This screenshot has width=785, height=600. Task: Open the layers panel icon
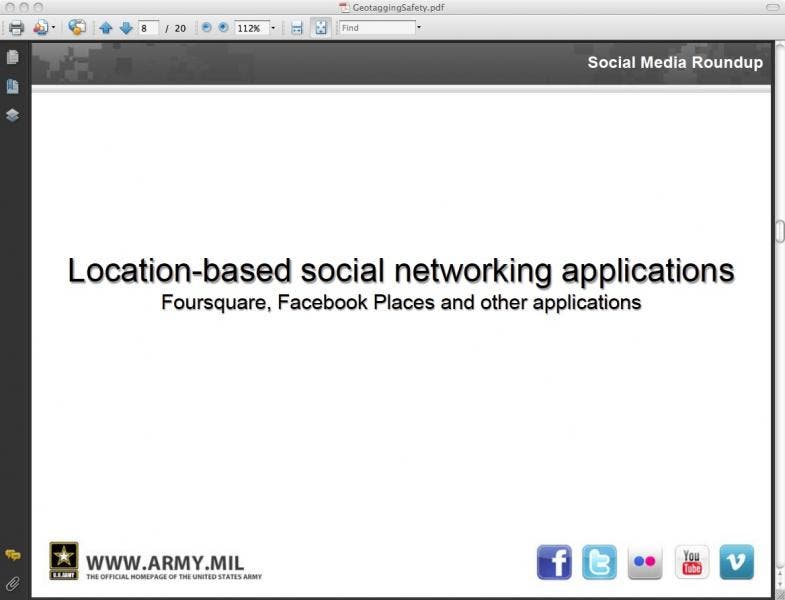pos(13,115)
